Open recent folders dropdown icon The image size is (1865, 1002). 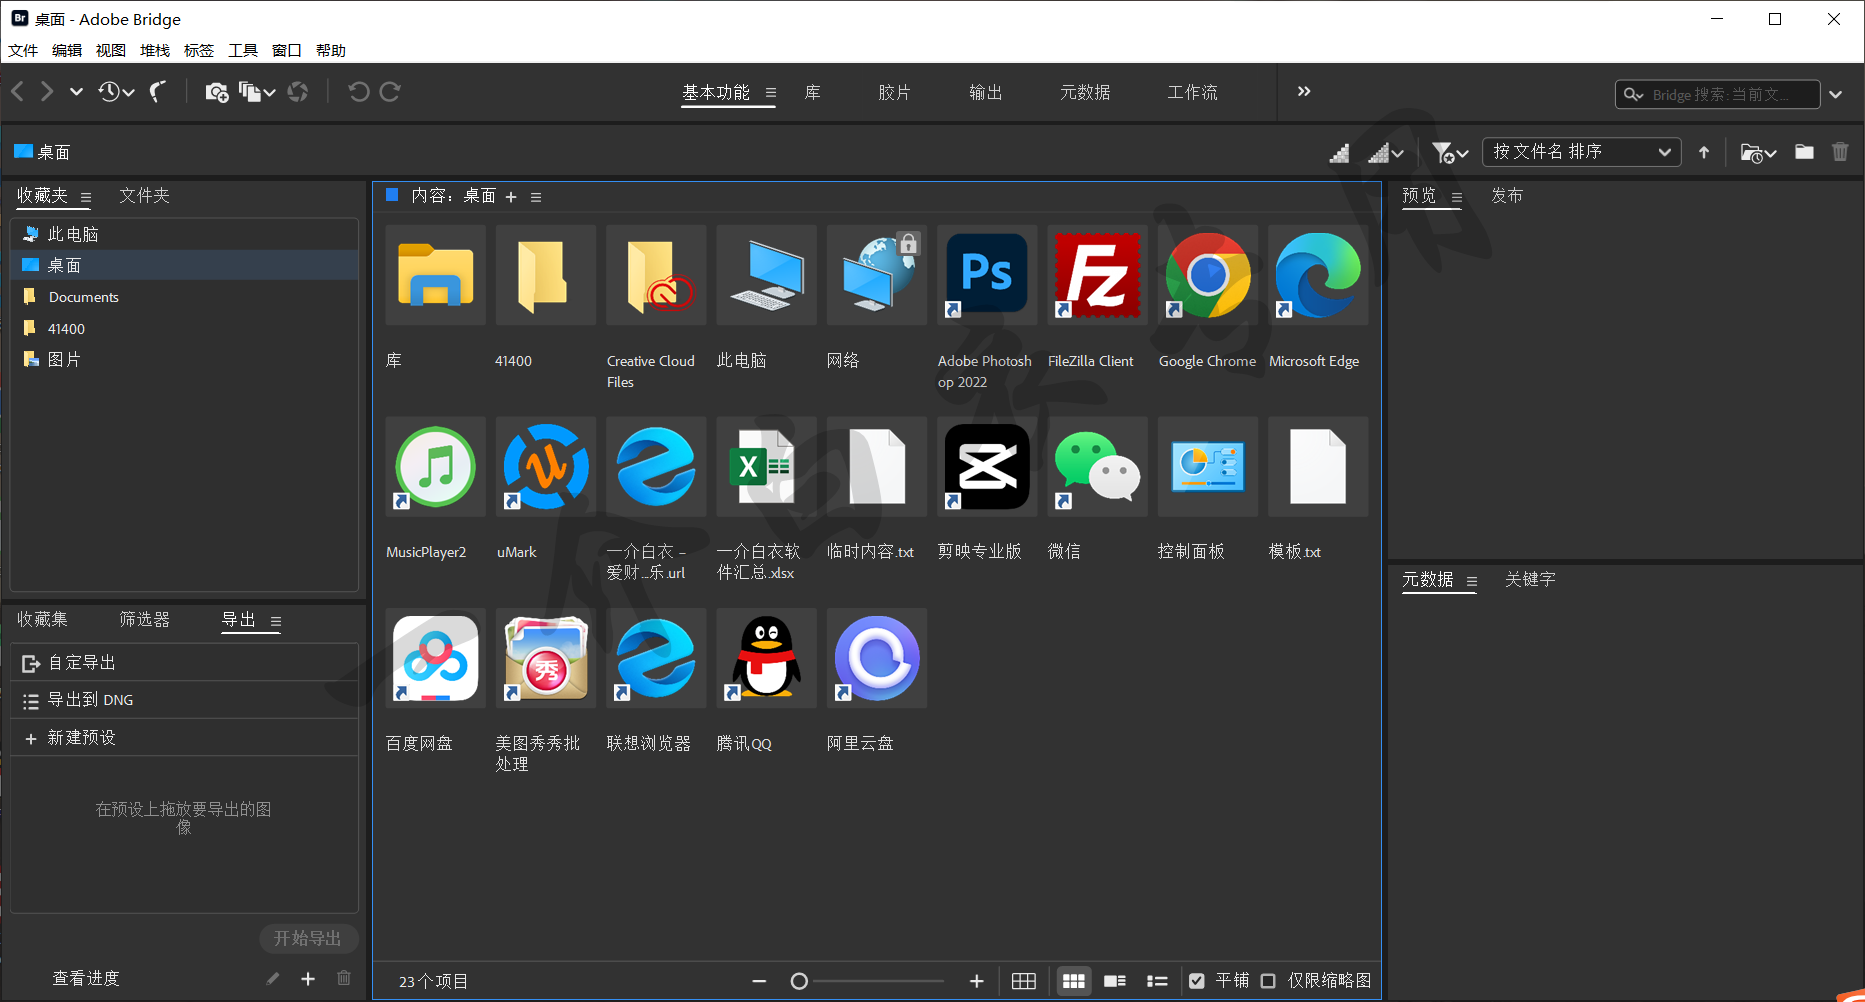pos(1758,153)
